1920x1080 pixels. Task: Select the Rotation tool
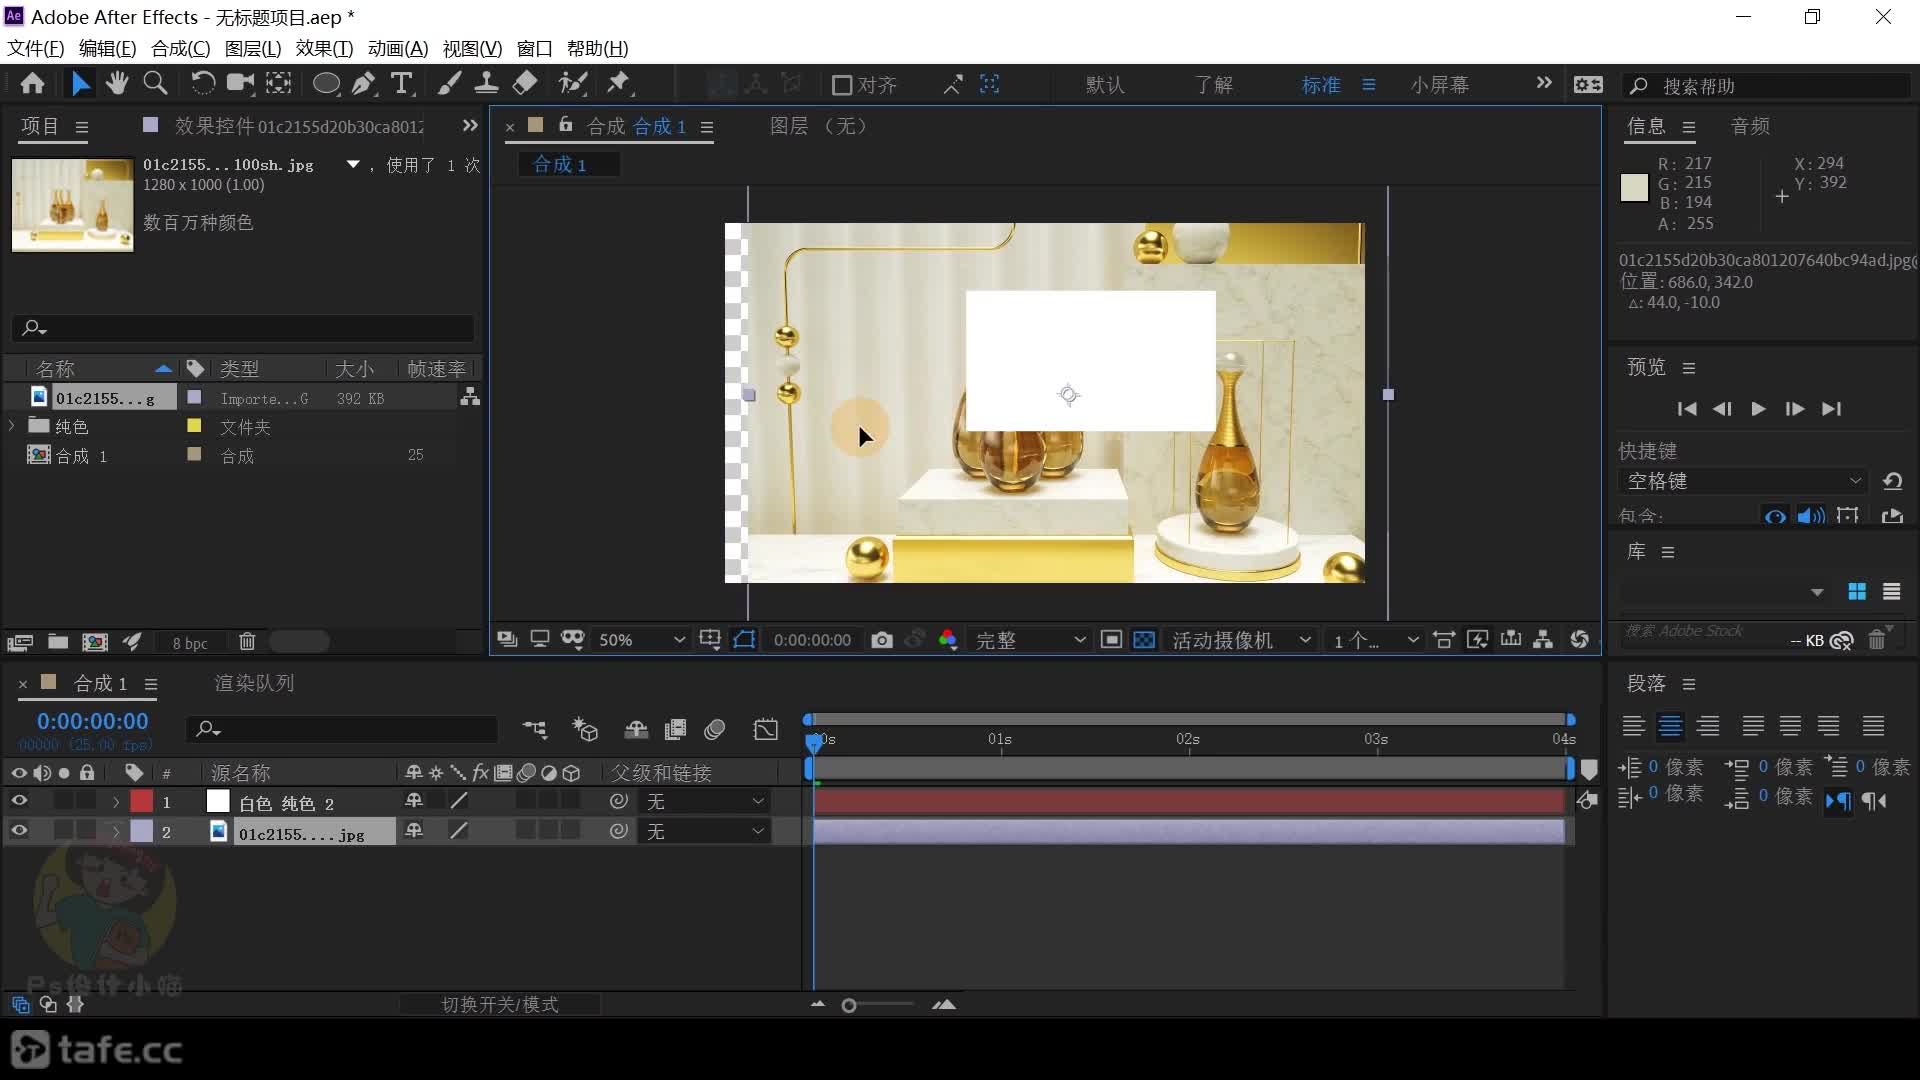click(203, 84)
